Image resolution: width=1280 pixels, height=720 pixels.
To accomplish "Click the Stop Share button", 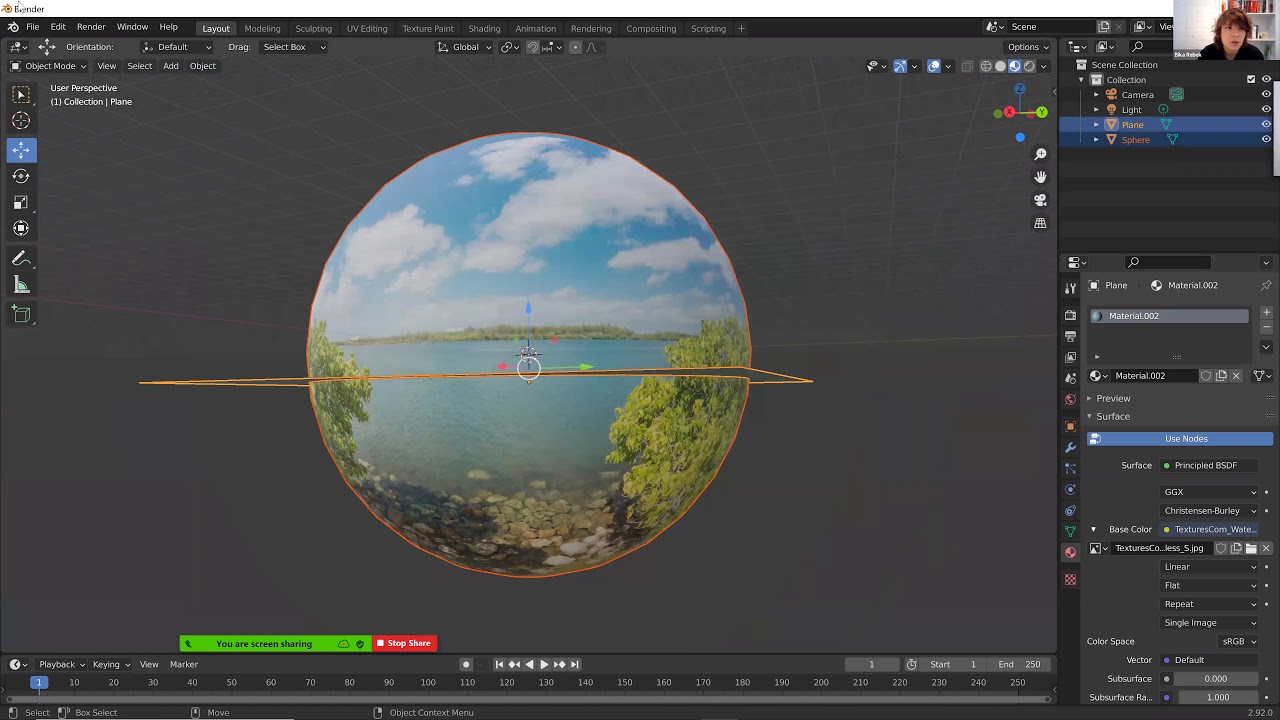I will pos(404,643).
